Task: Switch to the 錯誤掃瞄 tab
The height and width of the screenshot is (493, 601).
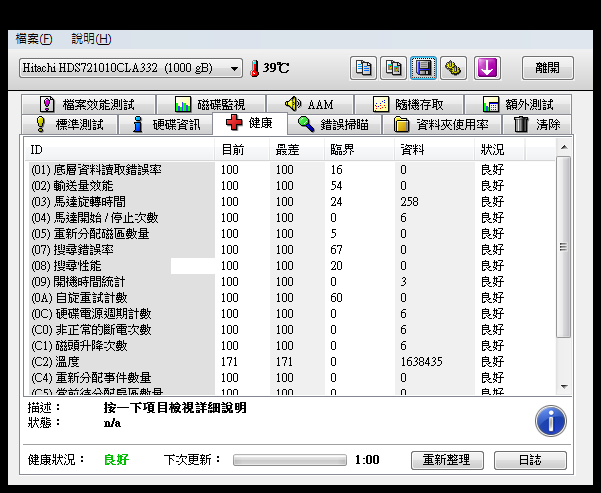Action: (x=334, y=124)
